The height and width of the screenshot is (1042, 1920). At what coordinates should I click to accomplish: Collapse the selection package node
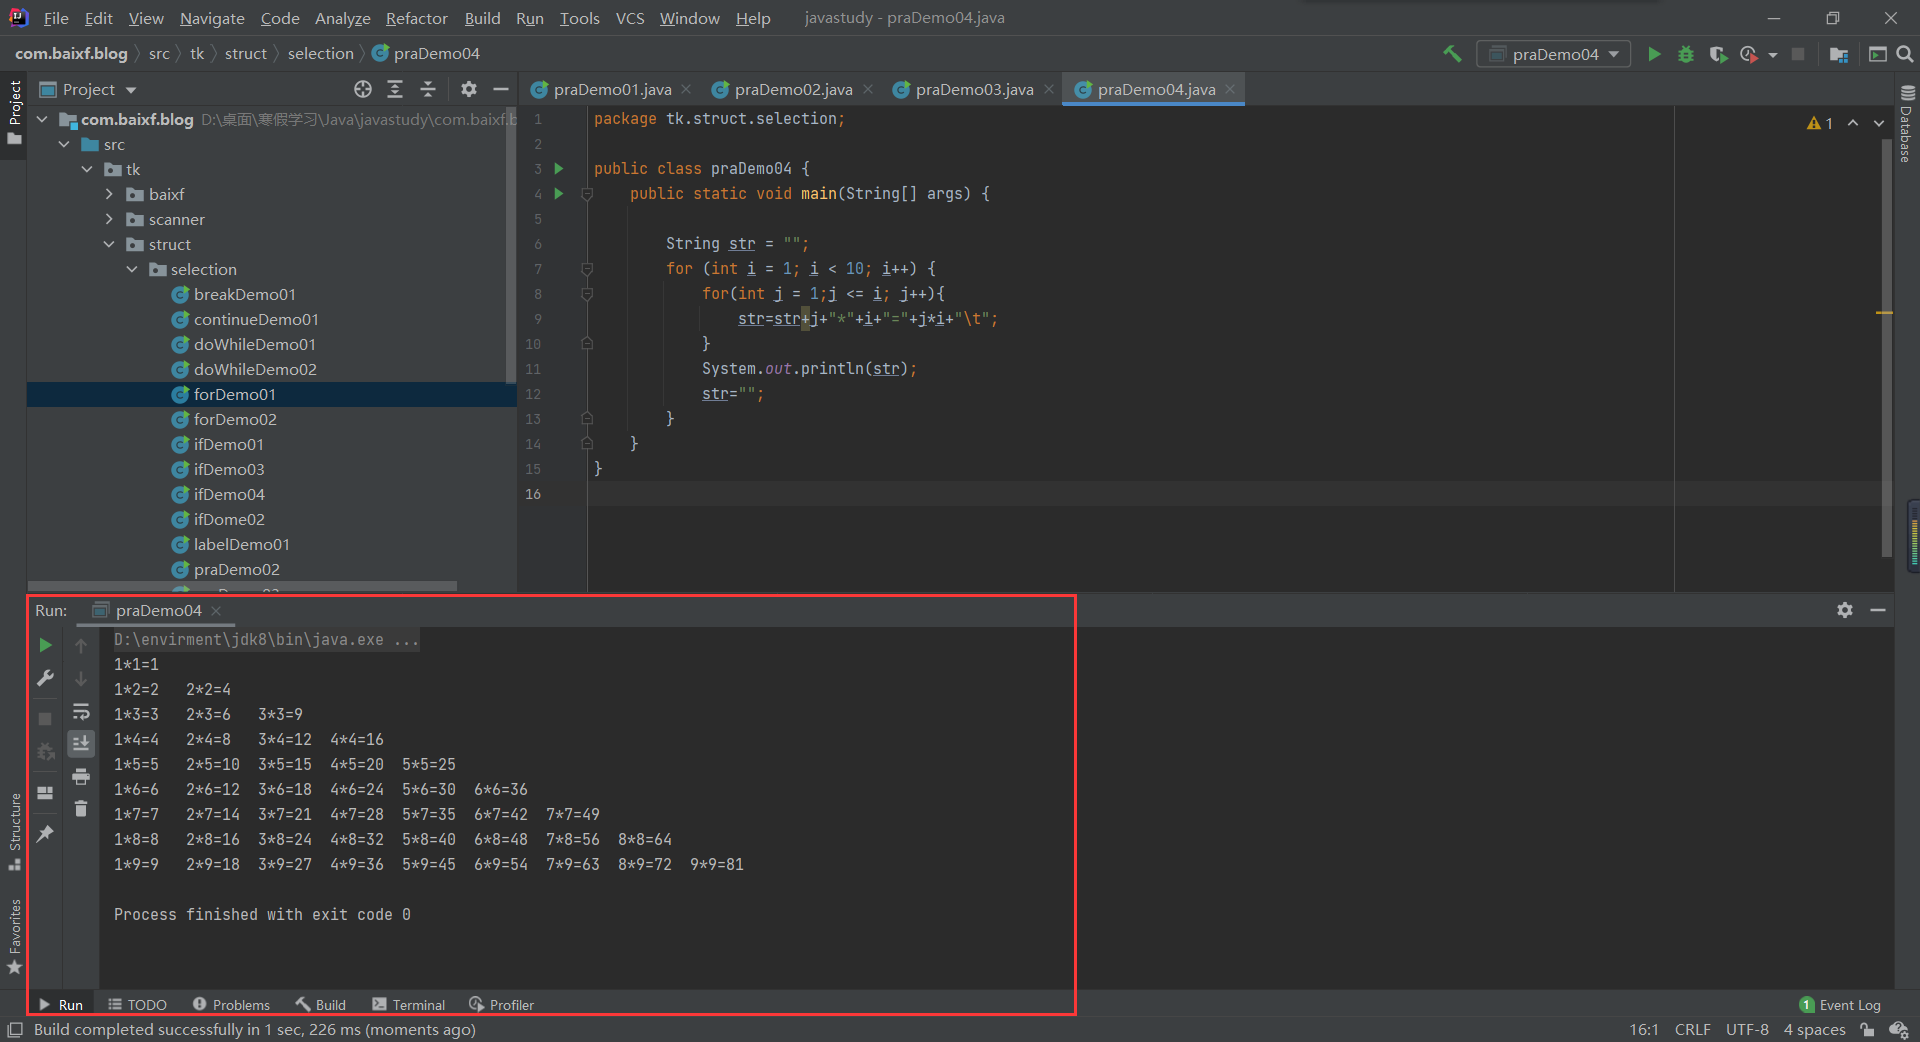point(132,269)
